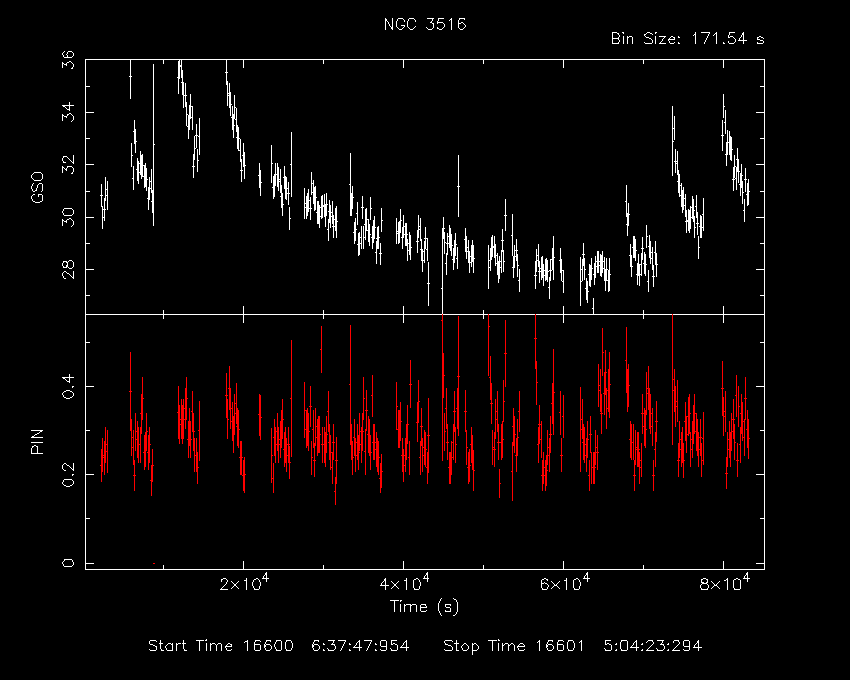Select the Bin Size: 171.54 s label

tap(687, 39)
